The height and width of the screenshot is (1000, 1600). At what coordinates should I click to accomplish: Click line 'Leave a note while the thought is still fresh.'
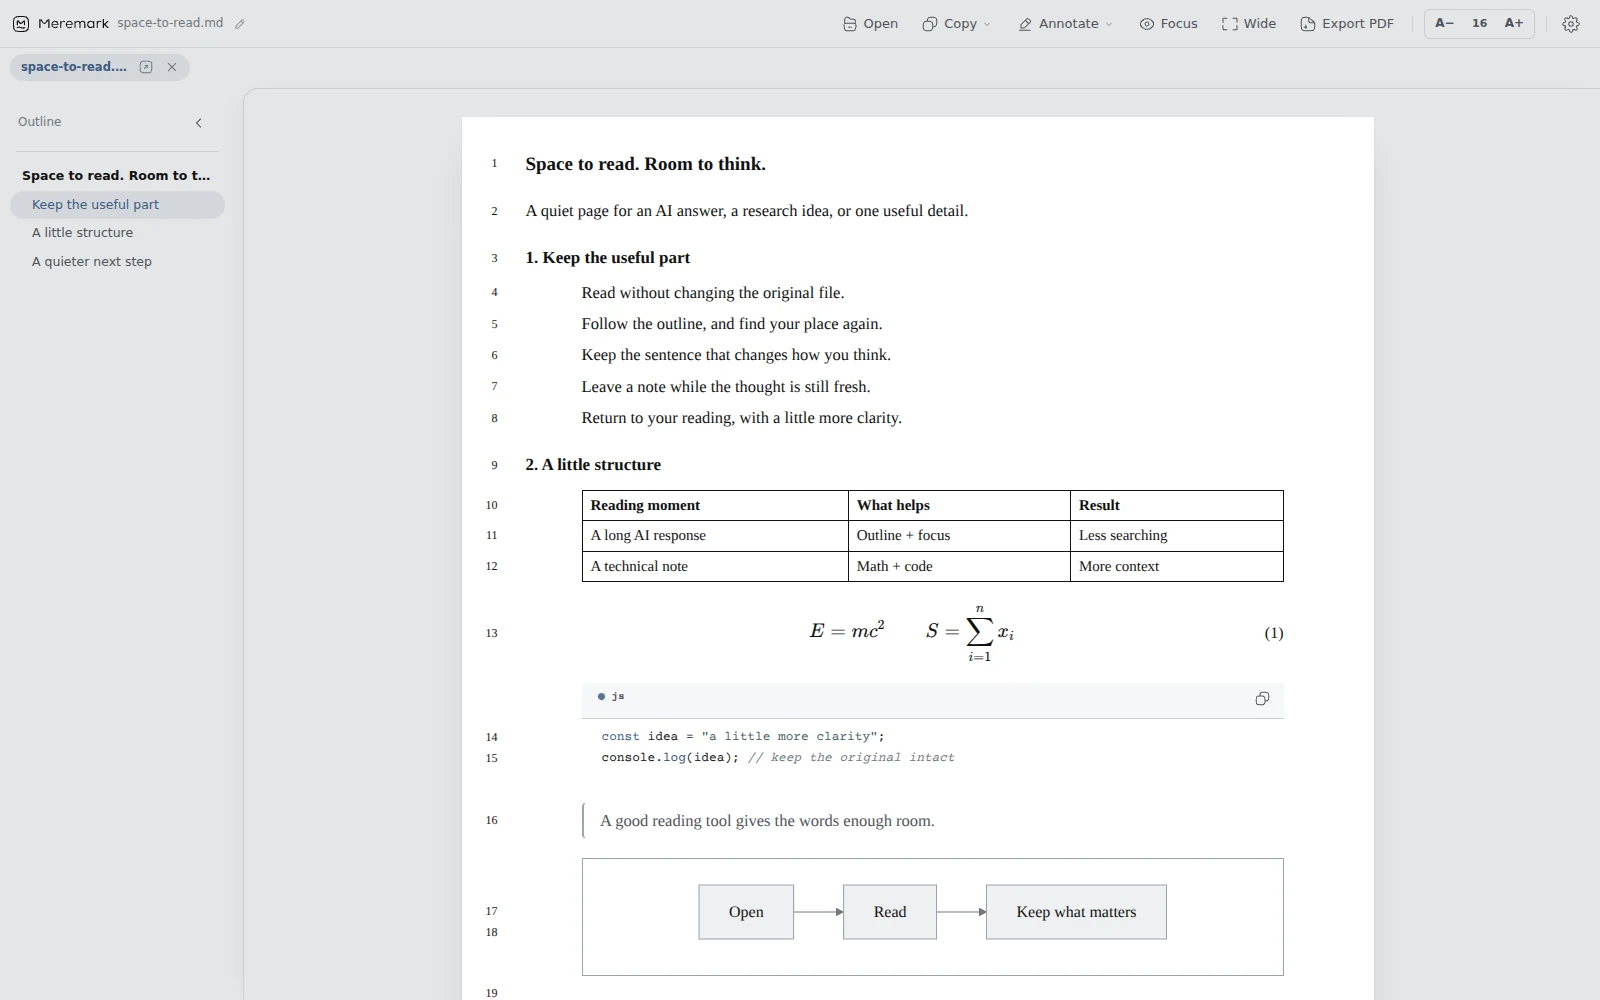[726, 387]
